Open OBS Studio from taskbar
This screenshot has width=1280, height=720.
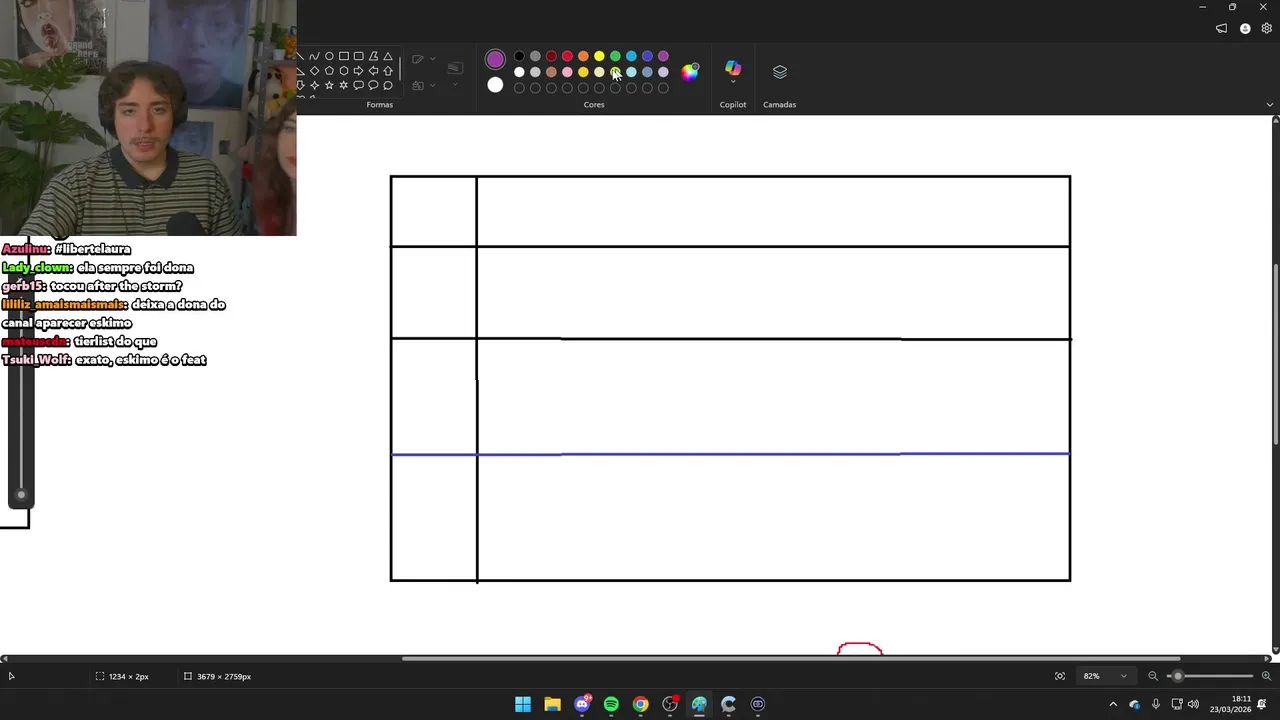click(x=670, y=704)
